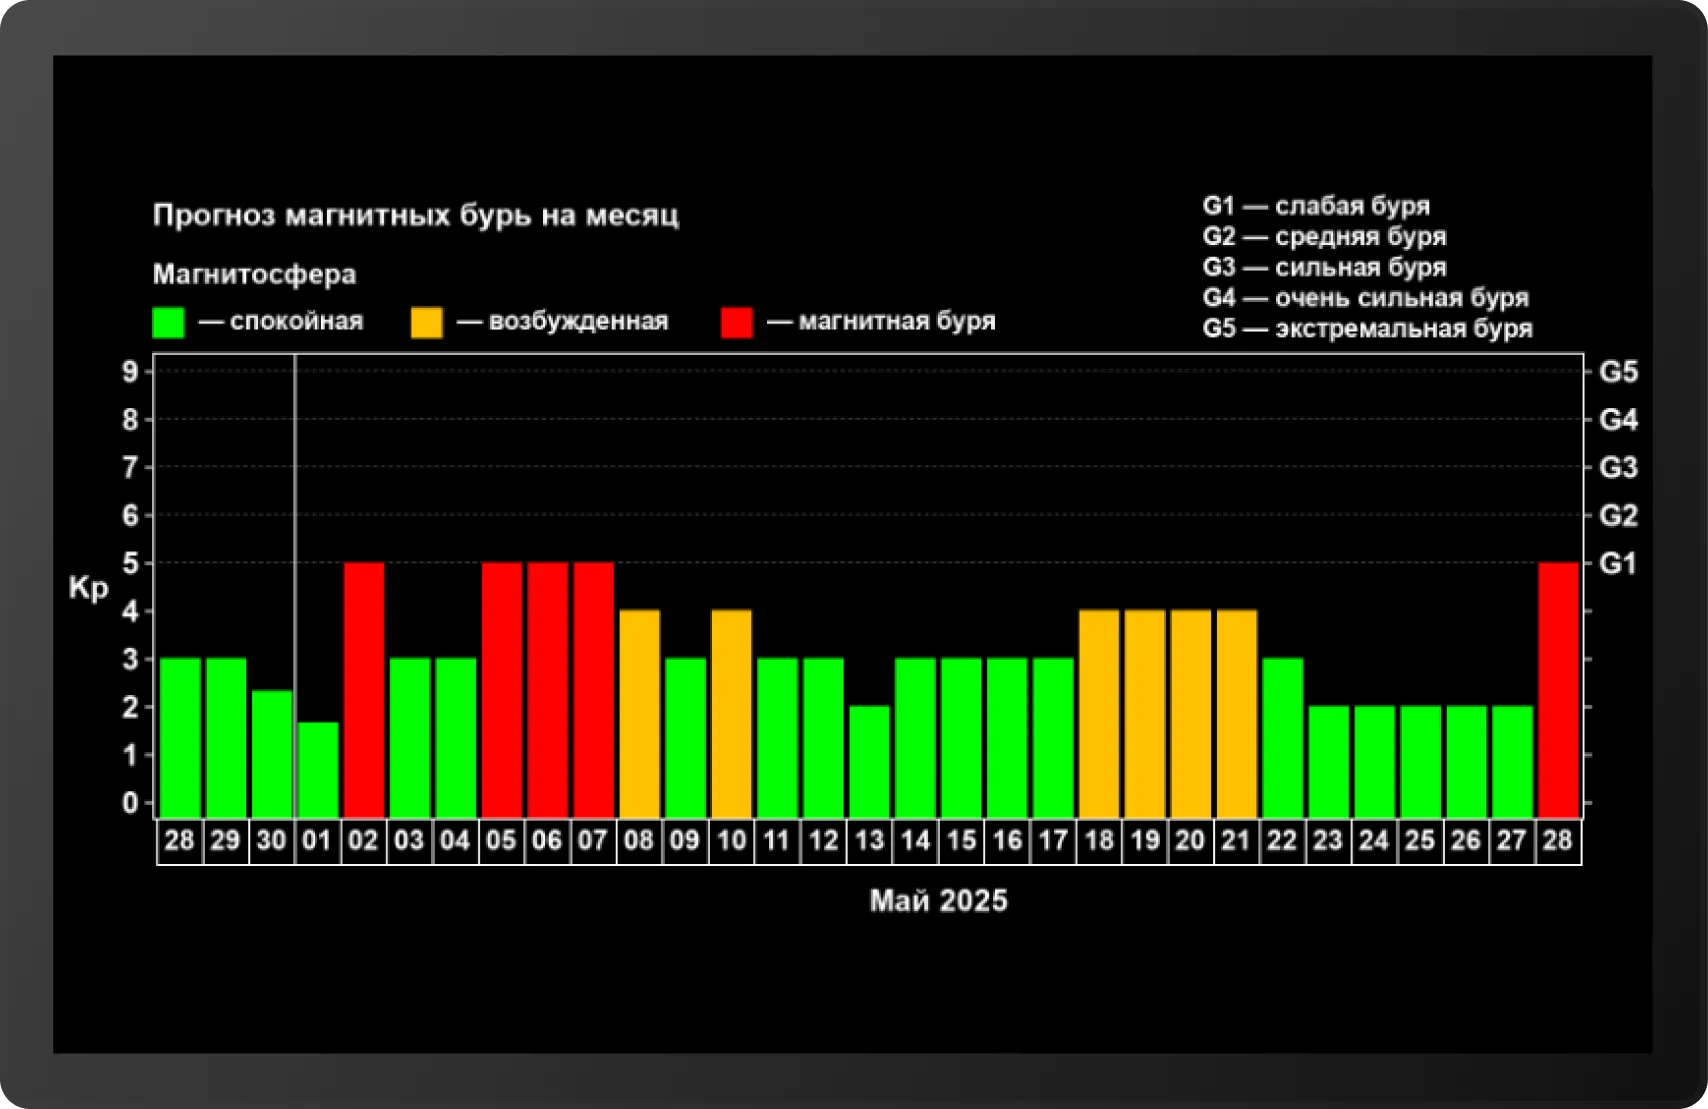Click the 'Май 2025' month label
The image size is (1708, 1109).
click(938, 901)
